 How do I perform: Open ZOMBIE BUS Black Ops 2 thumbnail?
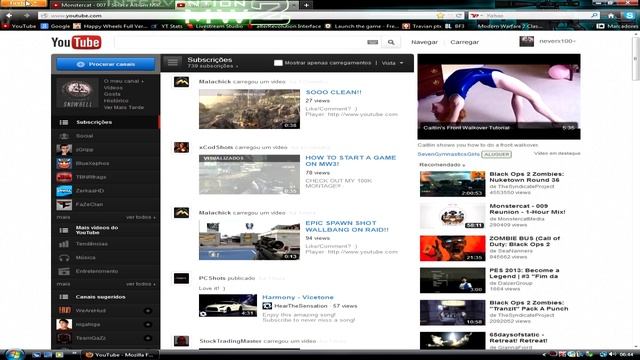pyautogui.click(x=453, y=248)
